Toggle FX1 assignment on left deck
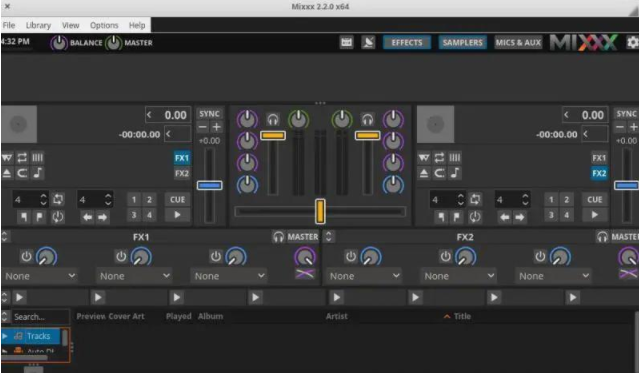 (x=182, y=158)
